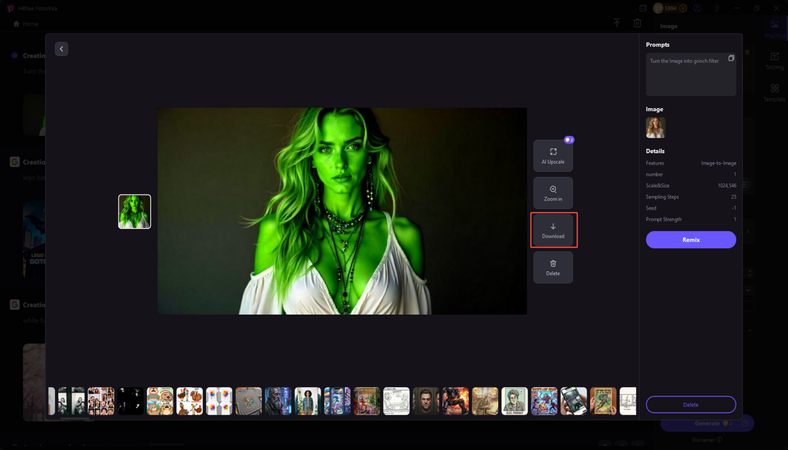788x450 pixels.
Task: Open the blue phone cases thumbnail
Action: [337, 401]
